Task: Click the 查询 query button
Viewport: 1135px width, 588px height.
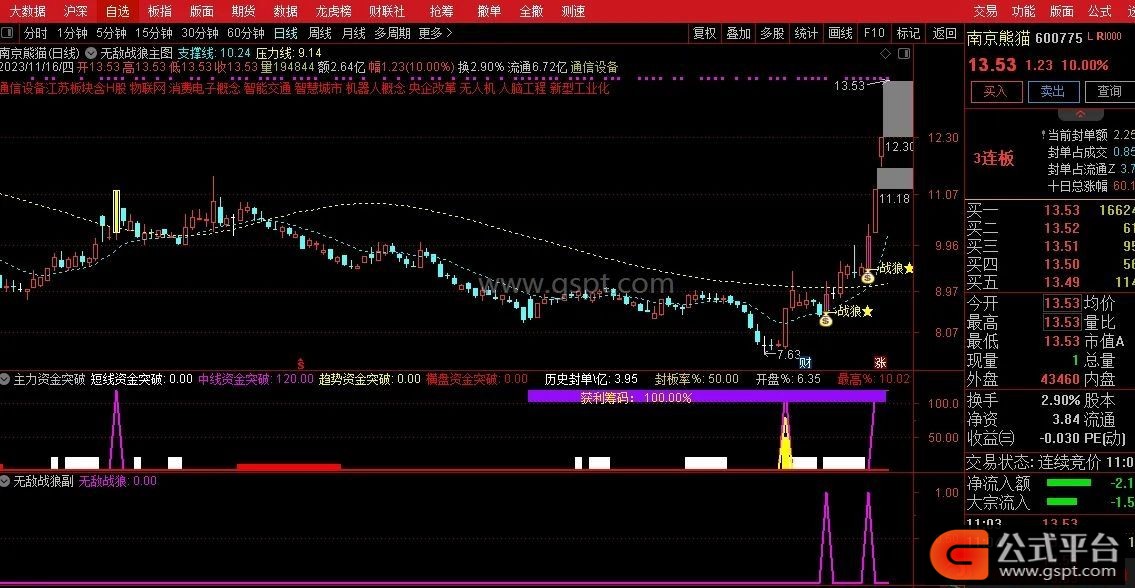Action: tap(1109, 91)
